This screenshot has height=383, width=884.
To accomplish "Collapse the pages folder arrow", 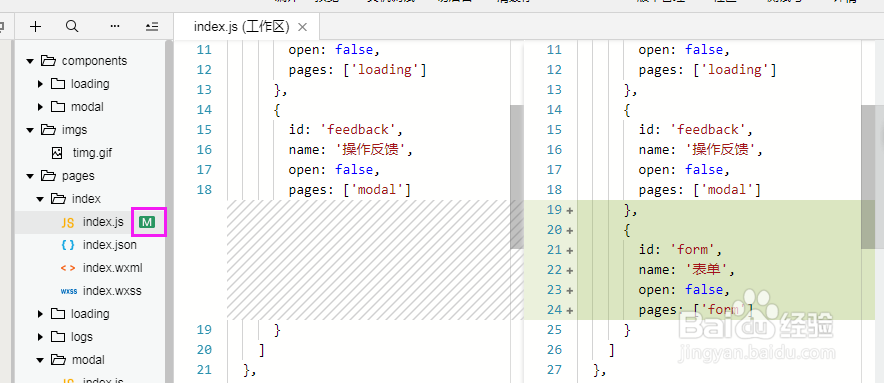I will click(30, 176).
